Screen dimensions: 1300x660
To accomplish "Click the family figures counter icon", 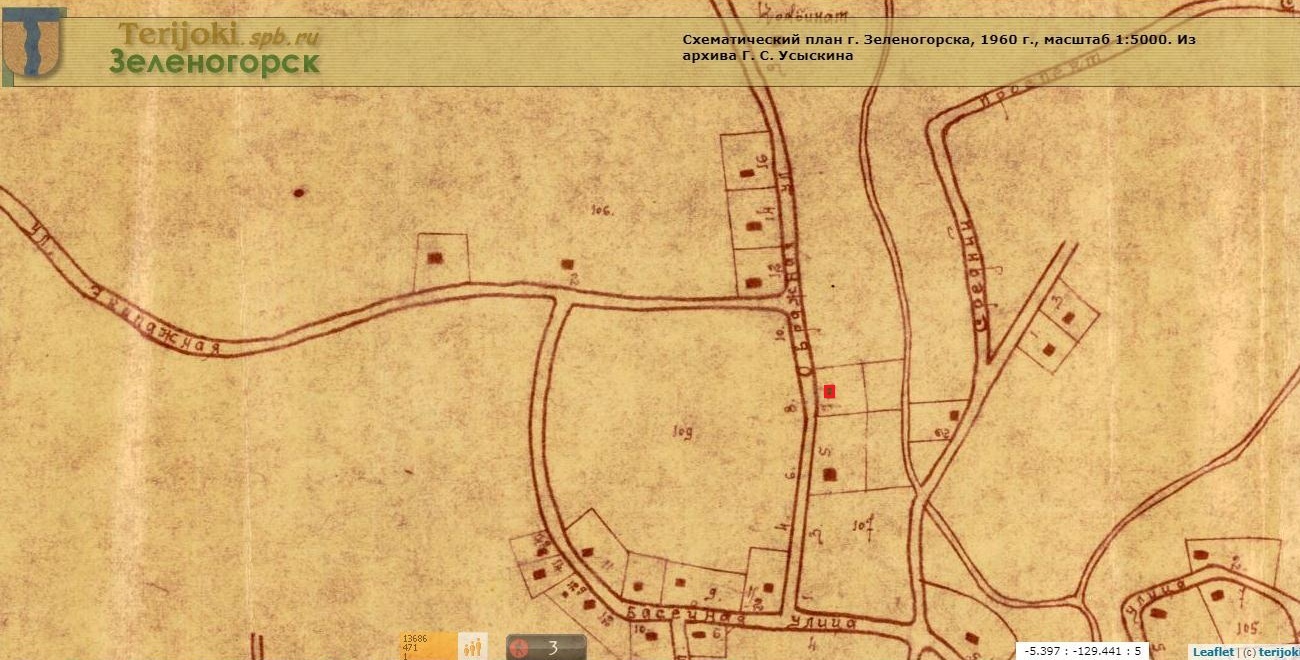I will [x=473, y=646].
